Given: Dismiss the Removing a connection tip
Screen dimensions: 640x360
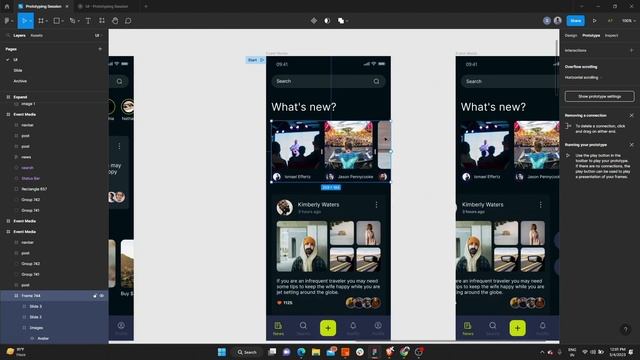Looking at the screenshot, I should [631, 116].
